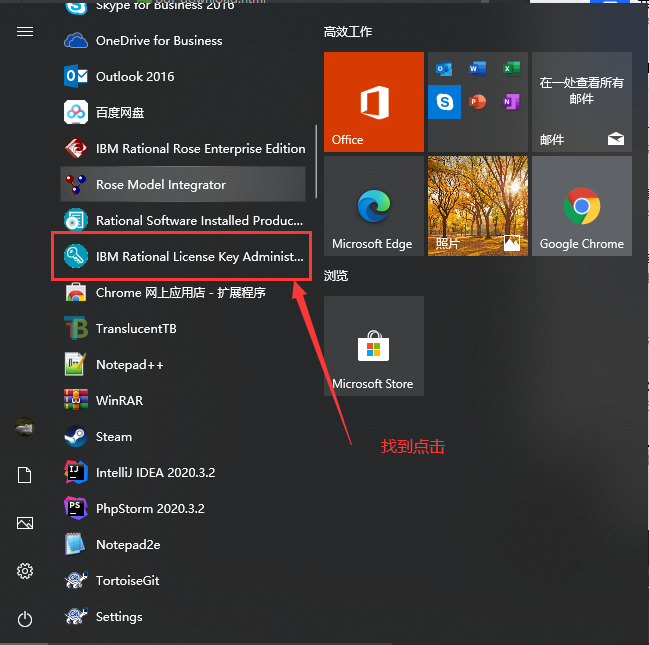The height and width of the screenshot is (645, 649).
Task: Click the OneNote icon in the tile group
Action: pos(511,102)
